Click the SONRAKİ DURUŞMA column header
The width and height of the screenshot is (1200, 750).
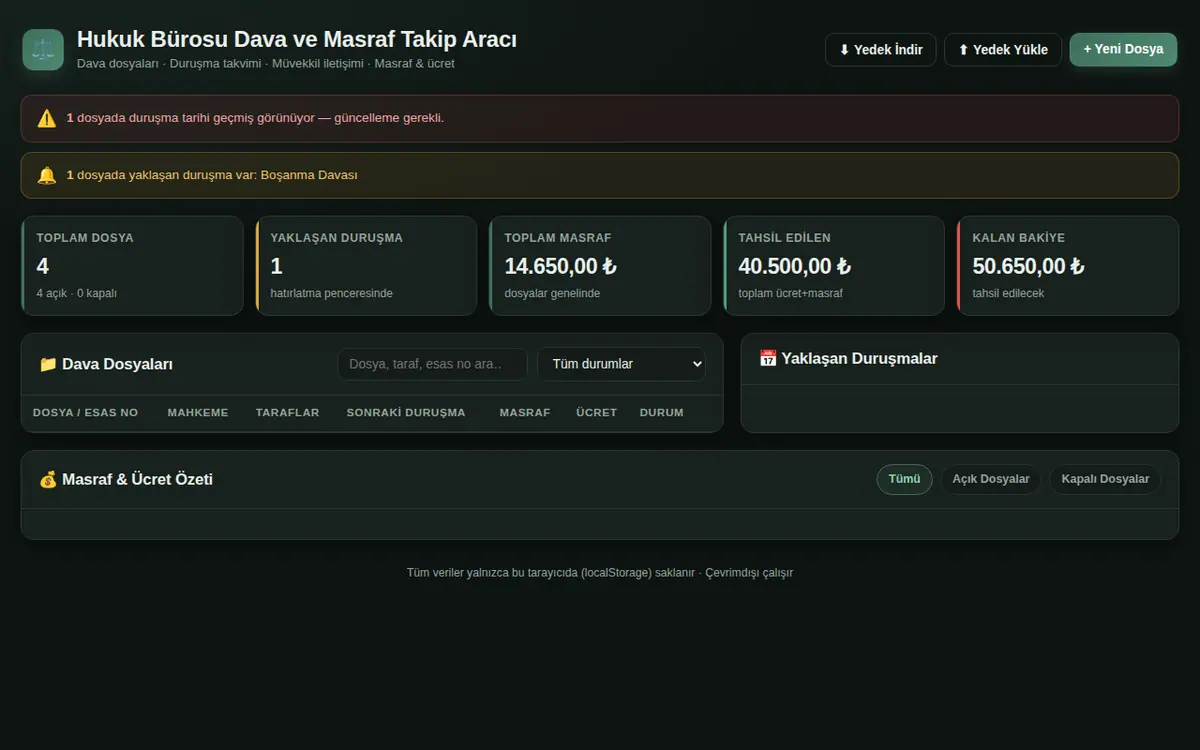406,412
